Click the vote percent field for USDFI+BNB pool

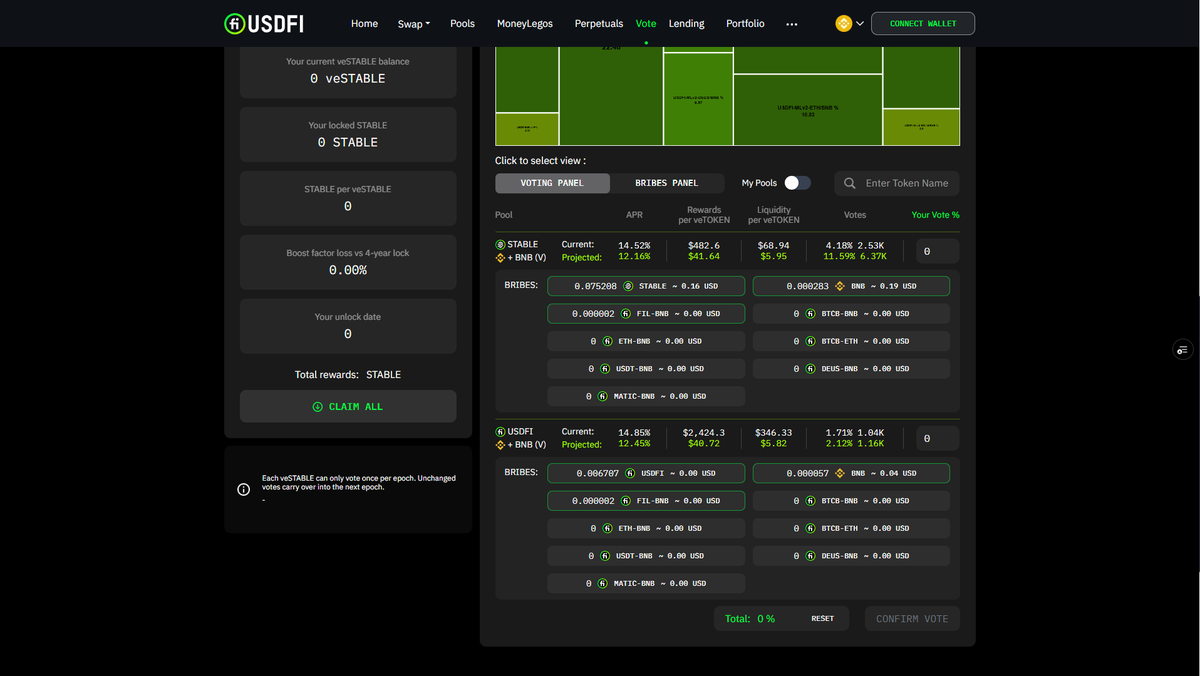pyautogui.click(x=938, y=438)
